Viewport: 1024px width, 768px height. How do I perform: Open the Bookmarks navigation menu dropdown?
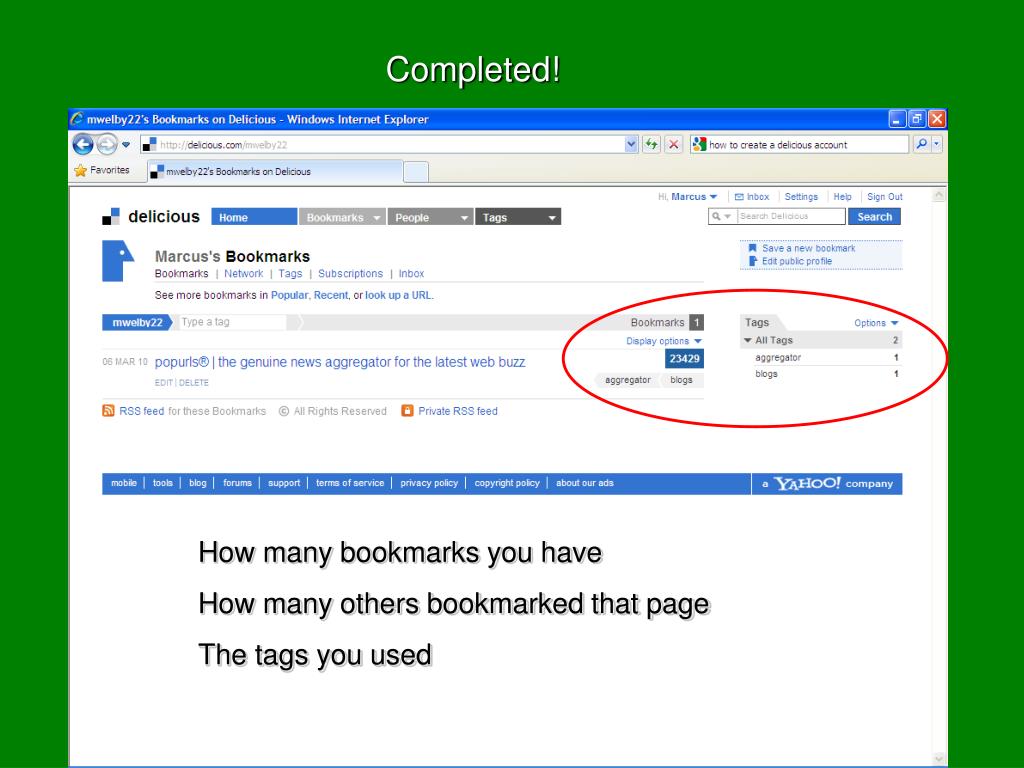(x=342, y=217)
